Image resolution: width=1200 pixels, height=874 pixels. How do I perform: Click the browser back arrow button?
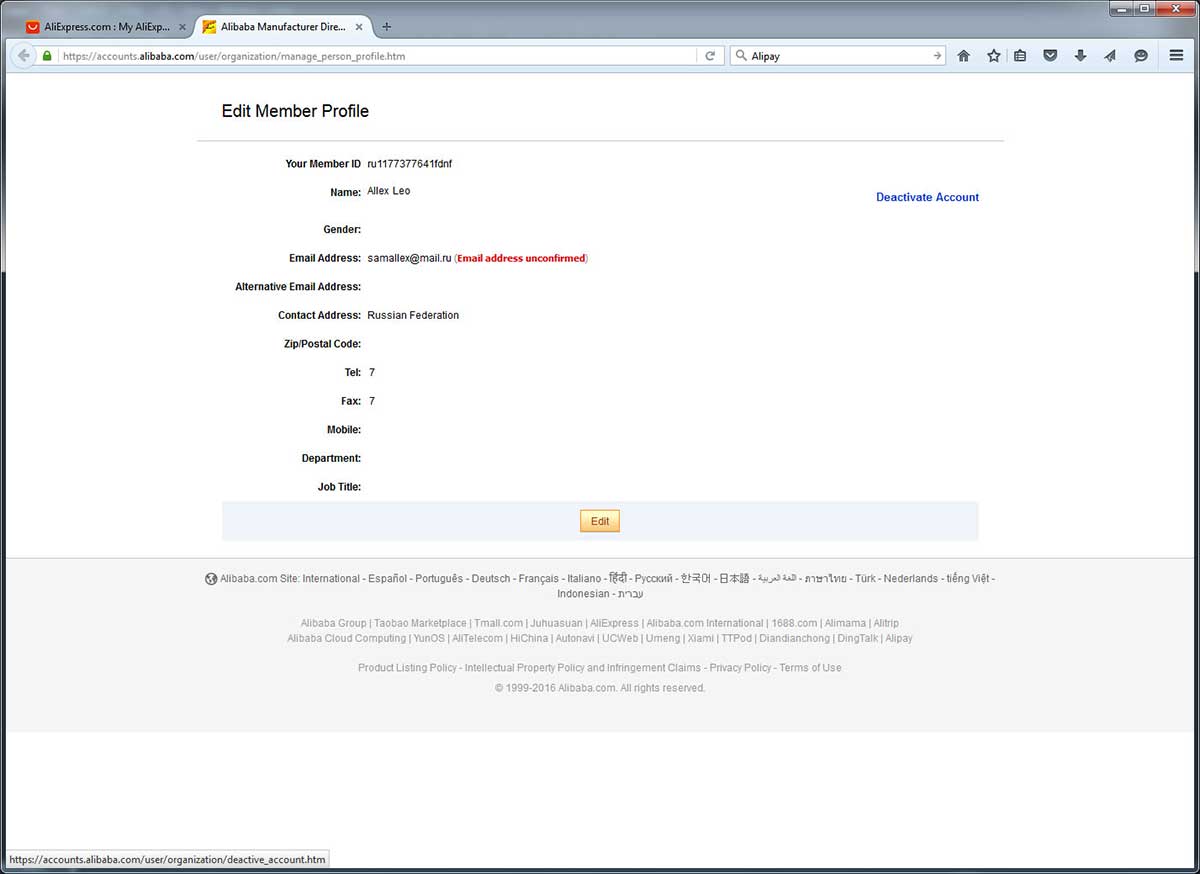[x=24, y=56]
